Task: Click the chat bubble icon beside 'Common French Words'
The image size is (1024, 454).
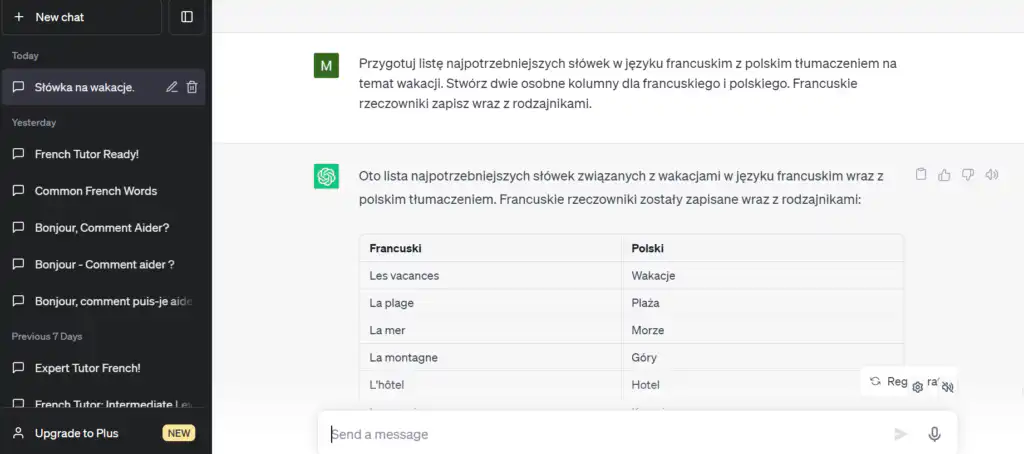Action: (x=19, y=191)
